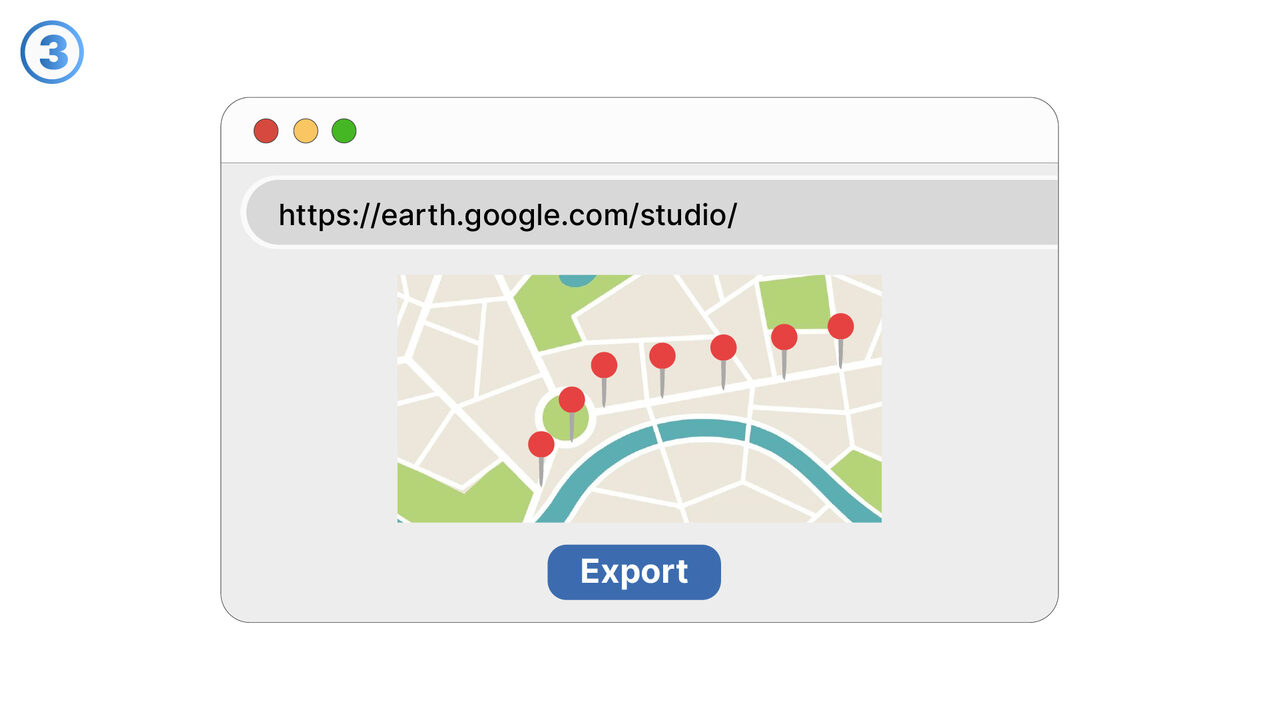Click the red close button
The height and width of the screenshot is (720, 1279).
coord(265,130)
